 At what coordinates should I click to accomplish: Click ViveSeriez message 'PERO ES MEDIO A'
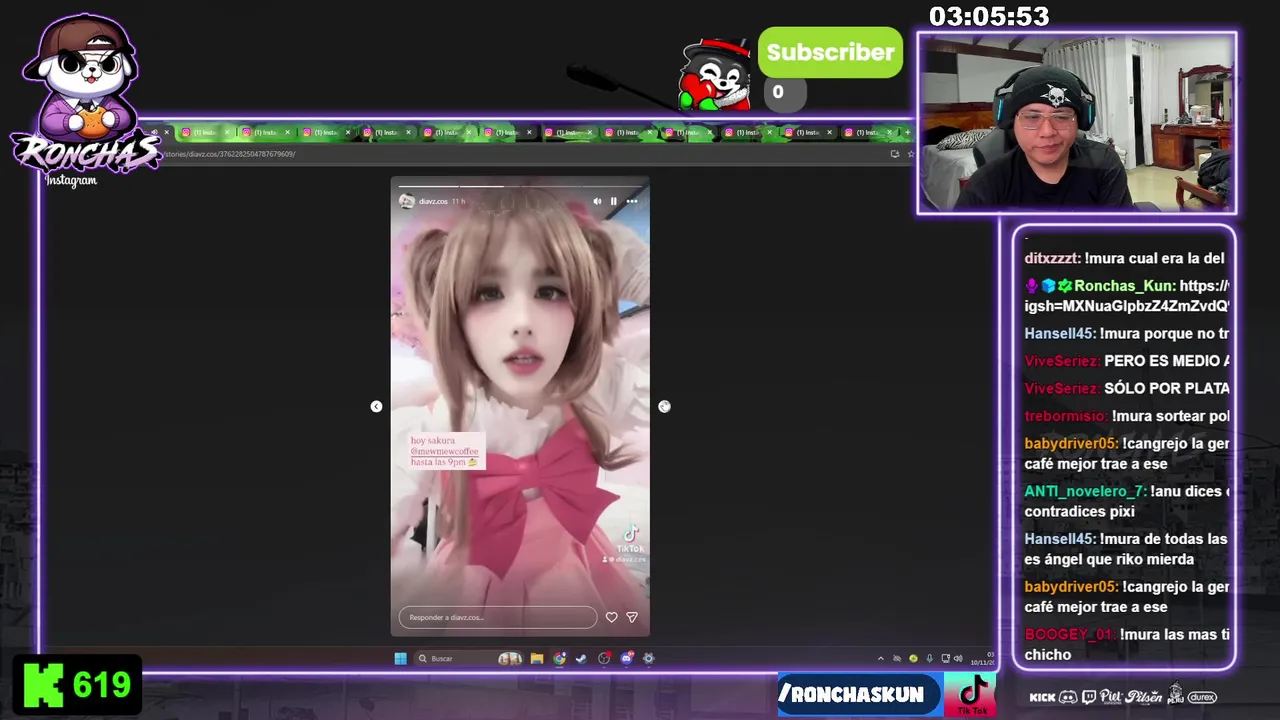(x=1127, y=361)
